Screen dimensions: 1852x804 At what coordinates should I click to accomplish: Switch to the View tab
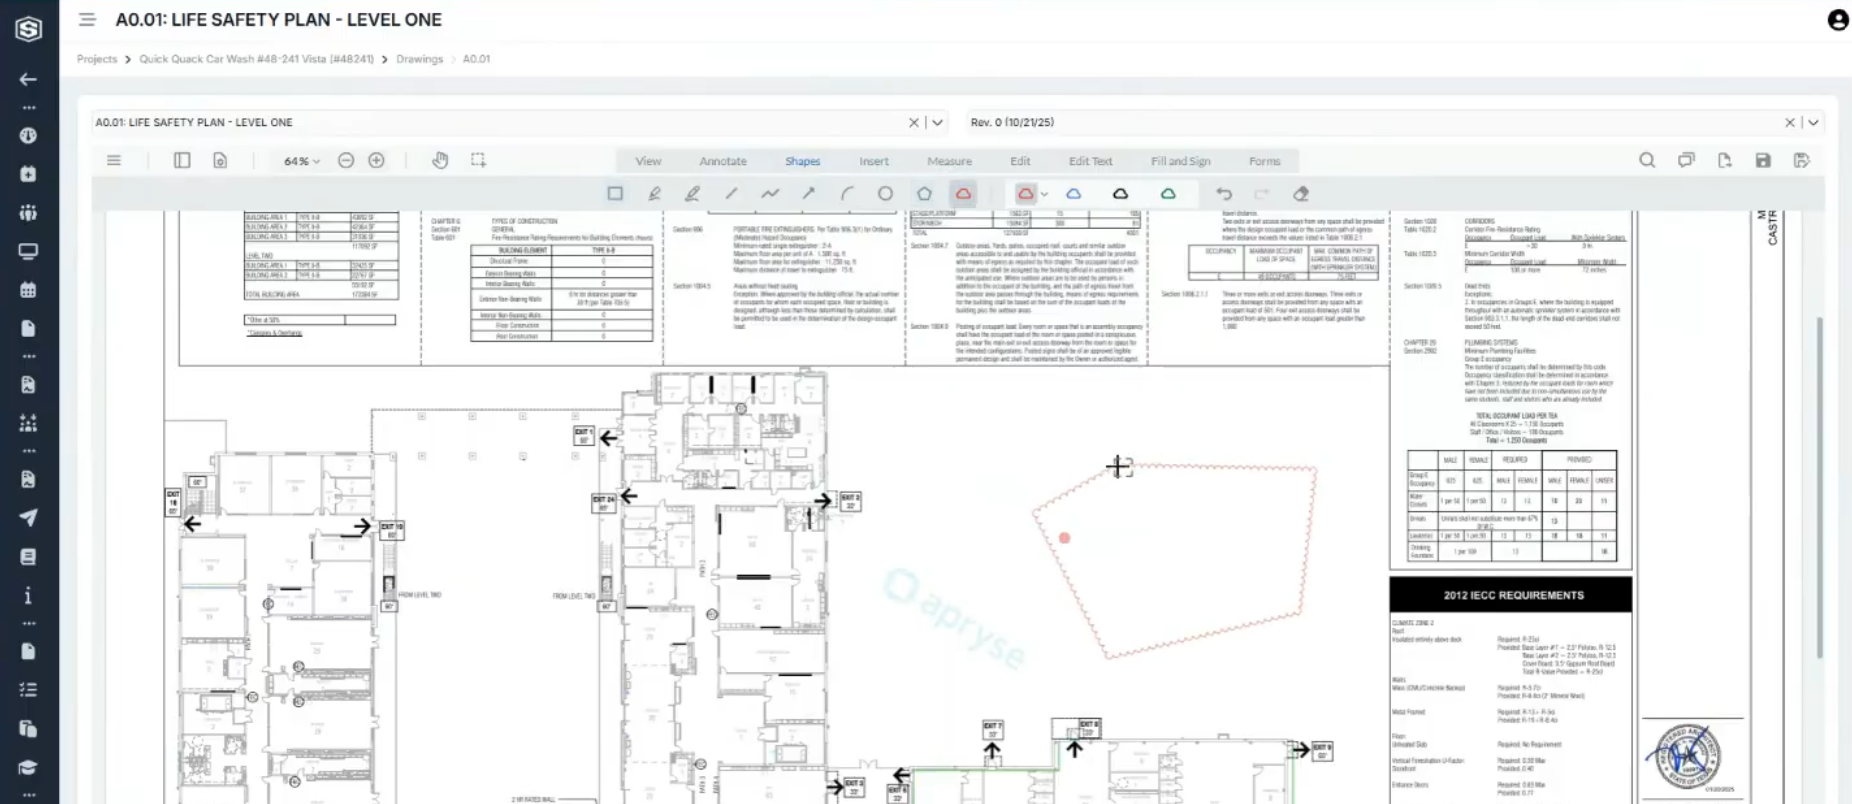click(x=648, y=161)
